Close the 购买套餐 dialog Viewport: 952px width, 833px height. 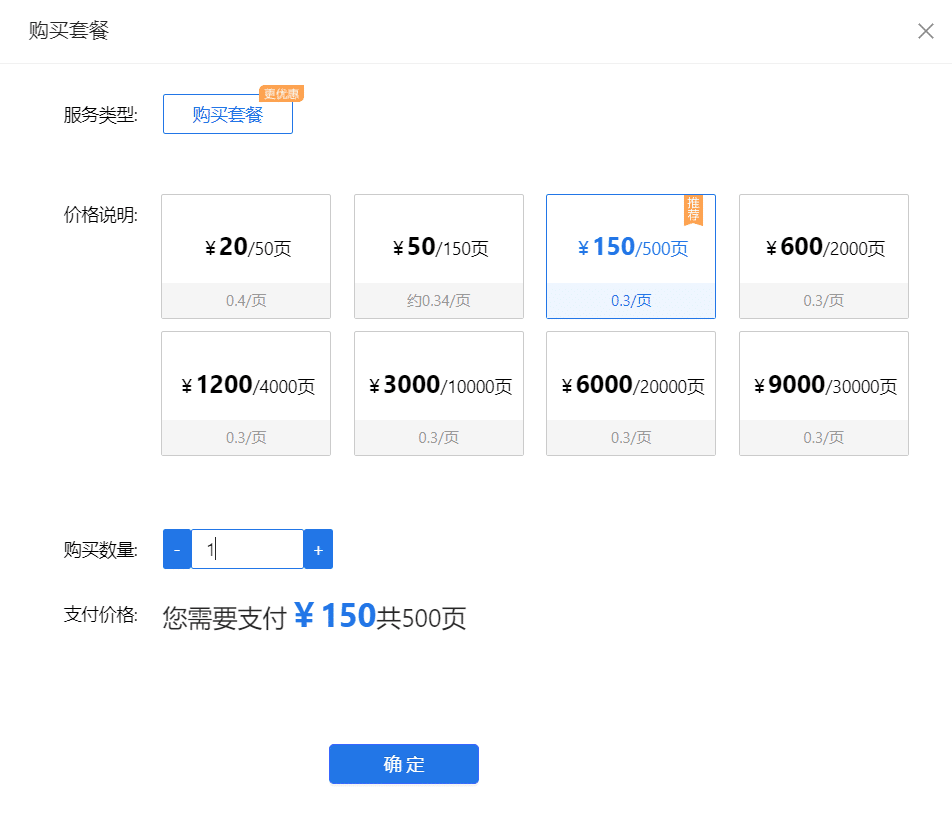point(925,31)
